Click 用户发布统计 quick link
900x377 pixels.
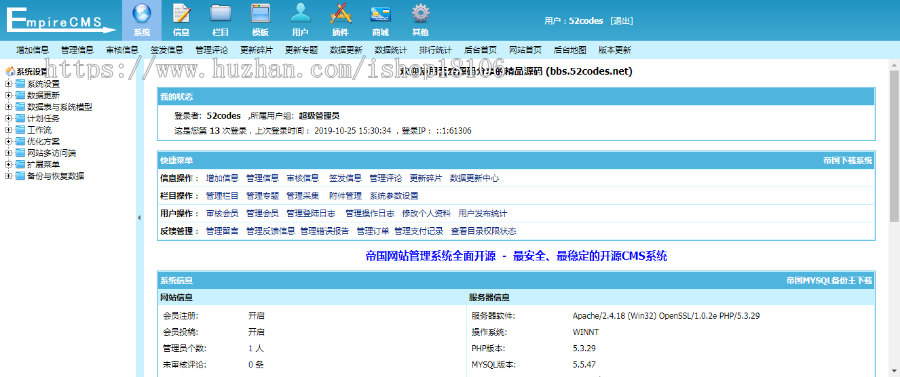[483, 213]
